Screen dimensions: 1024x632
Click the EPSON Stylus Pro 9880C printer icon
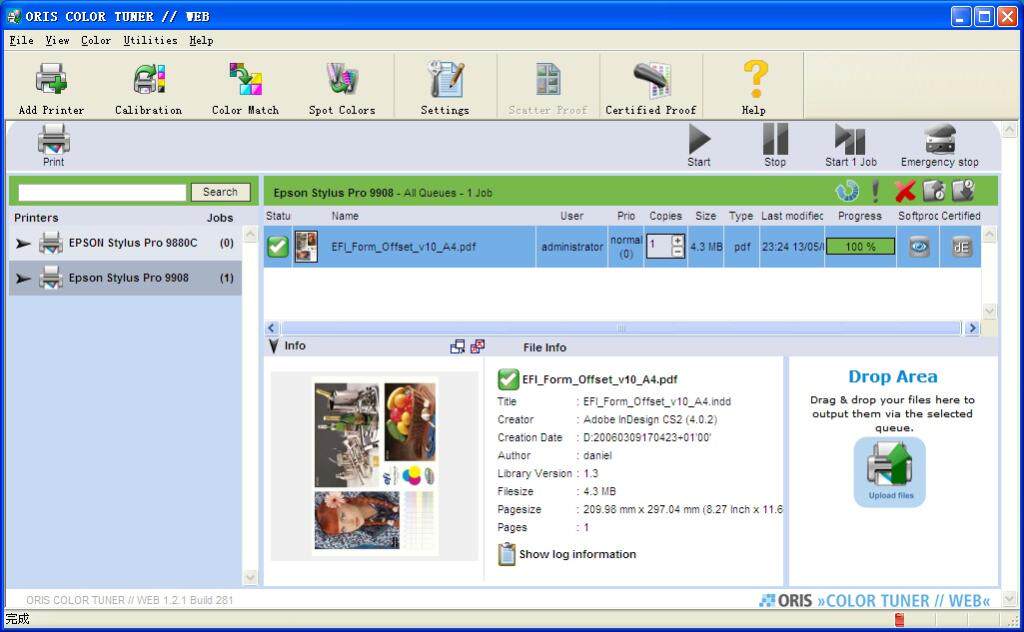[x=51, y=243]
